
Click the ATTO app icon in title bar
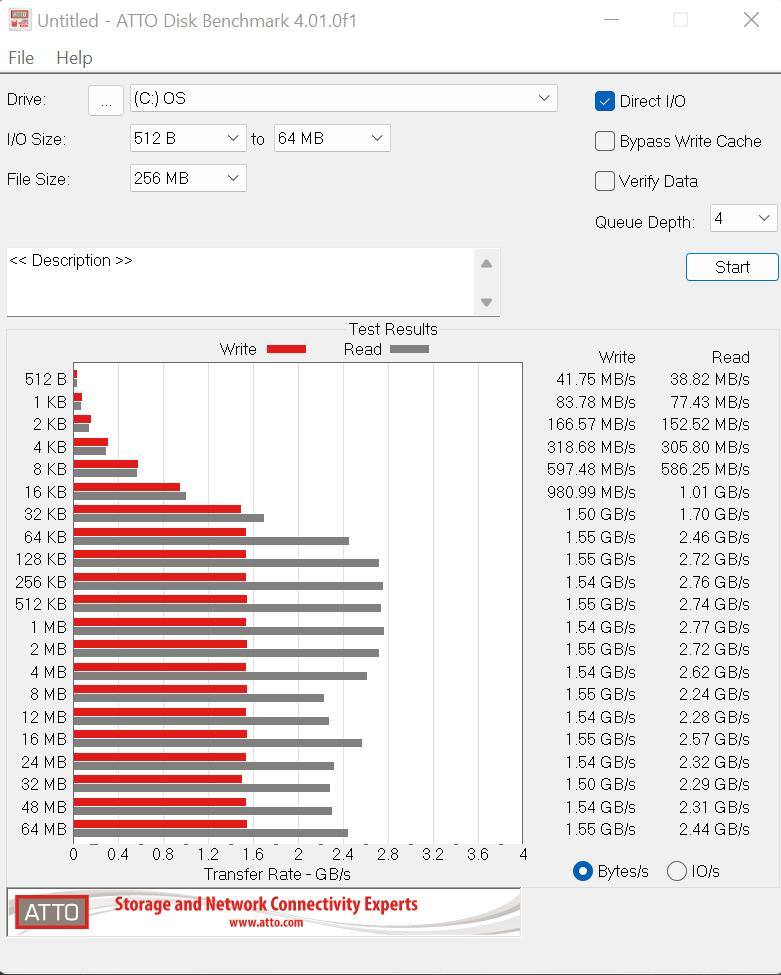(19, 20)
